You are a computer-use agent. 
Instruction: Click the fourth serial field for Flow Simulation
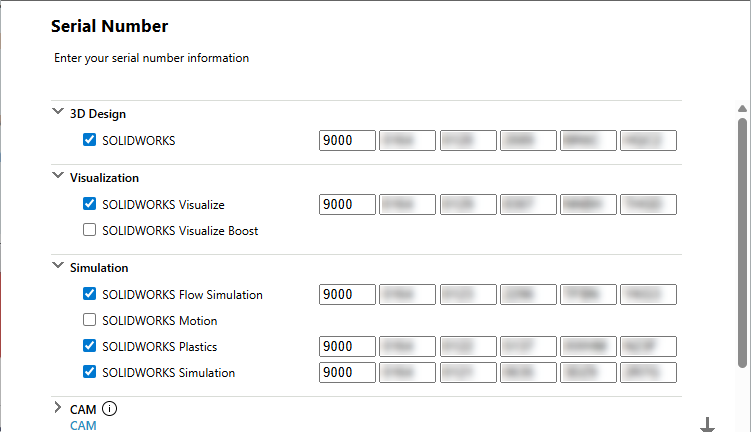[528, 295]
